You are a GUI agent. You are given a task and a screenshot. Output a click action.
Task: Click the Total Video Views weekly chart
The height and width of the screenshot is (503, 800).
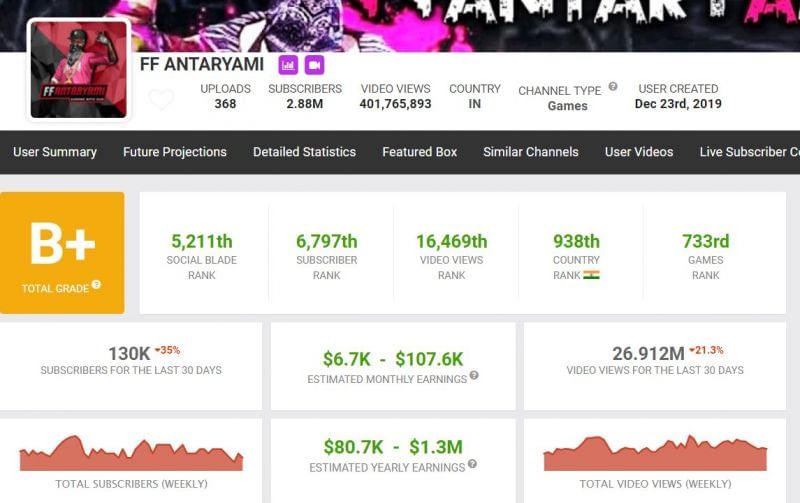[x=655, y=453]
